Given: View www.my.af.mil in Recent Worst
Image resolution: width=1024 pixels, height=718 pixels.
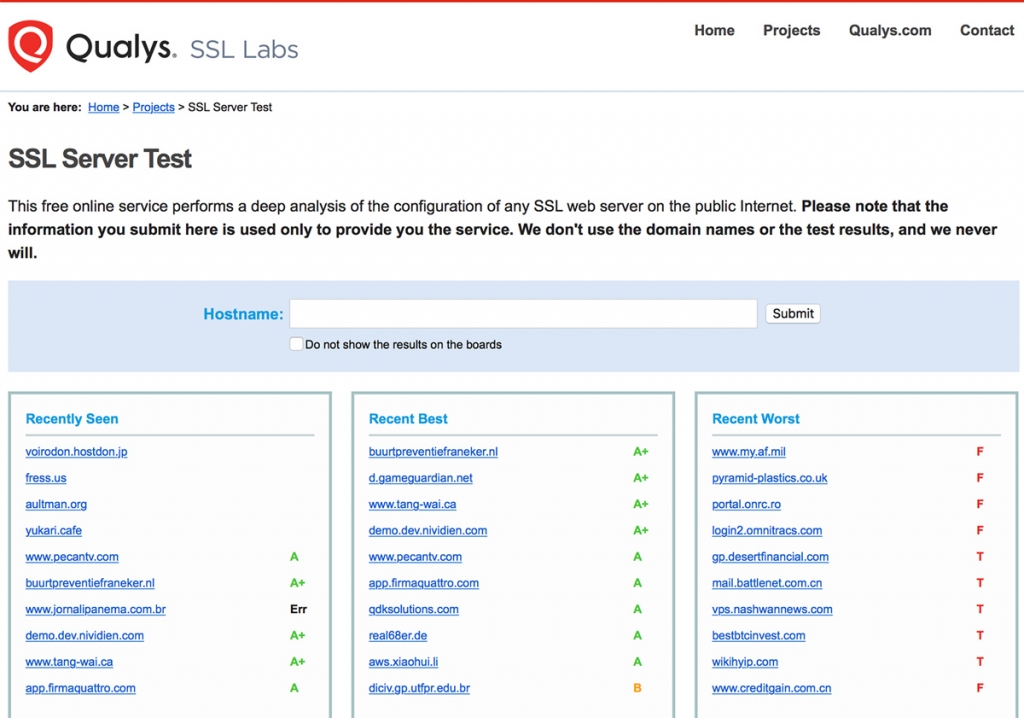Looking at the screenshot, I should click(x=748, y=451).
